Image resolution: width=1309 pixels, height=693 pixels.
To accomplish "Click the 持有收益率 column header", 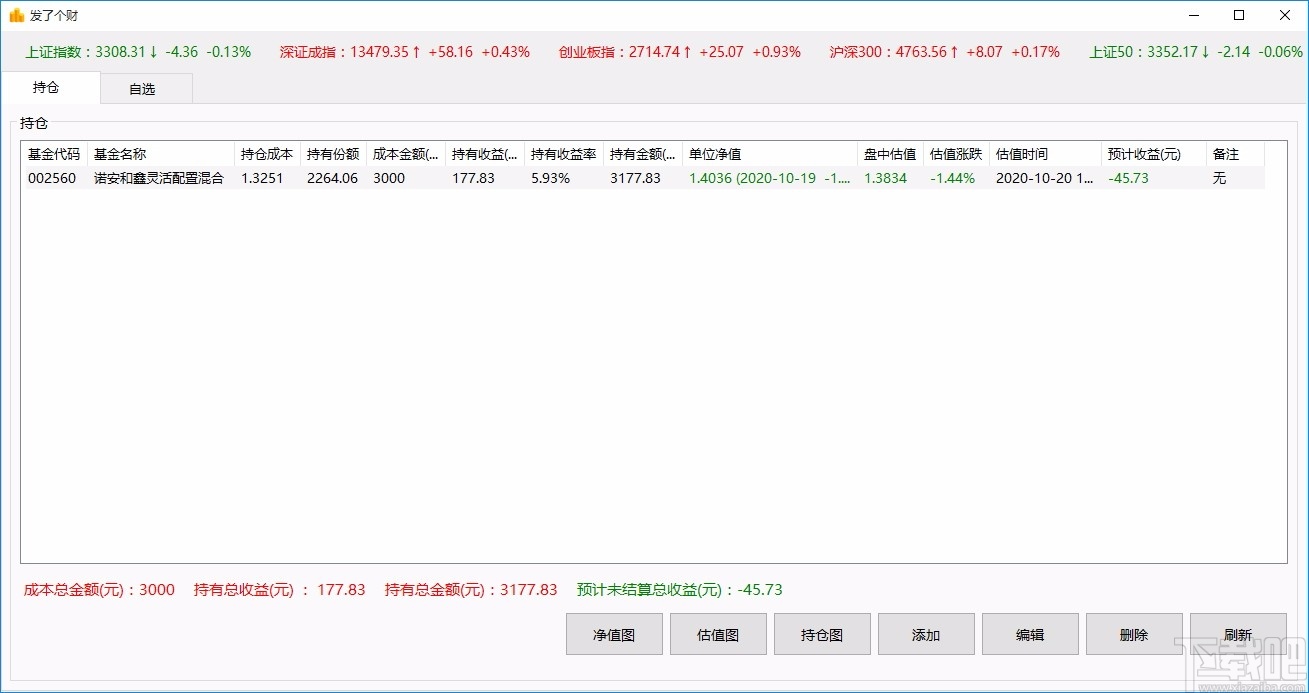I will [x=563, y=153].
